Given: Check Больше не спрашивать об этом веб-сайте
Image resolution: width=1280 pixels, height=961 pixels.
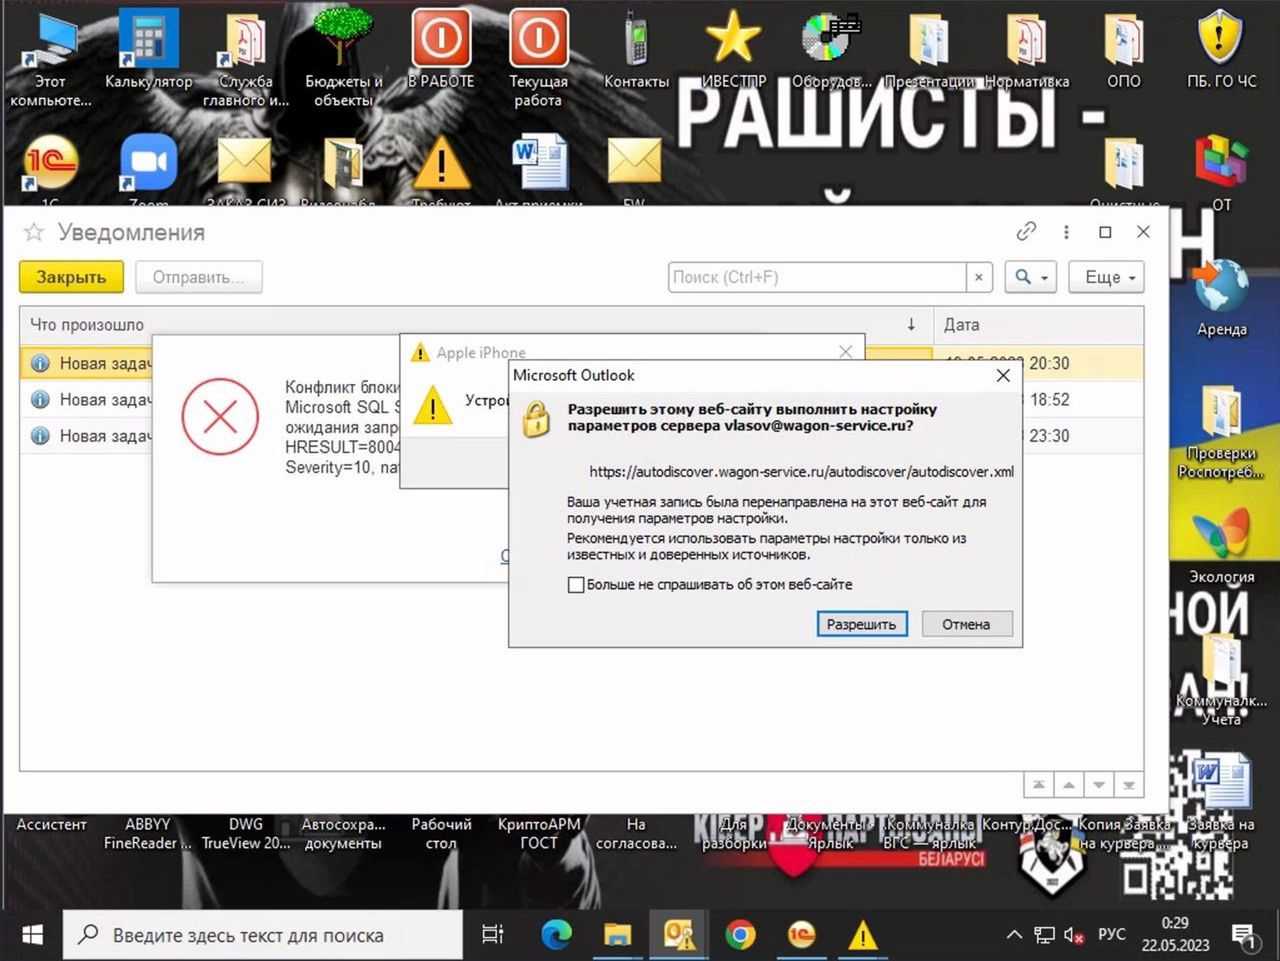Looking at the screenshot, I should [x=576, y=585].
